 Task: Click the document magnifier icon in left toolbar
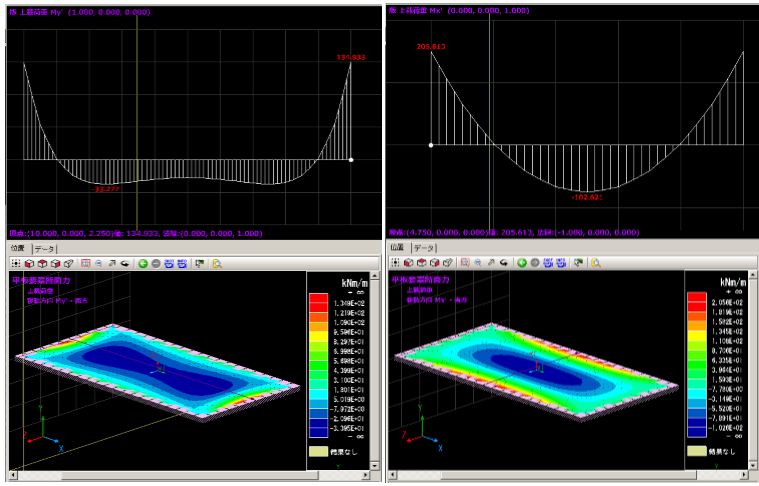click(217, 263)
